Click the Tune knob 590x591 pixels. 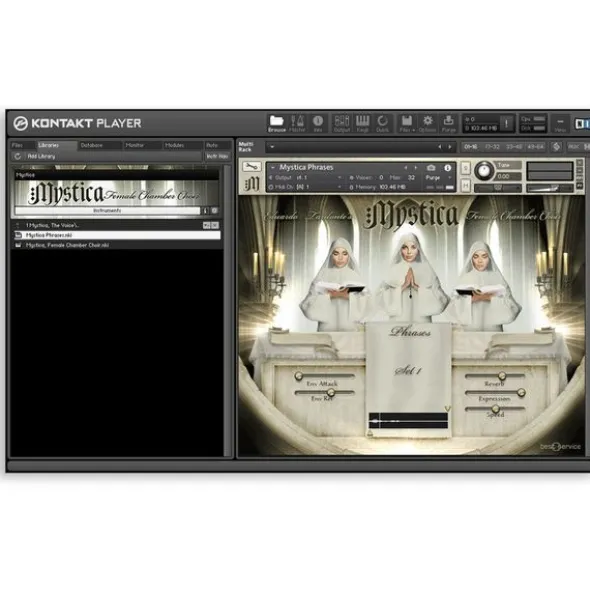[x=484, y=171]
